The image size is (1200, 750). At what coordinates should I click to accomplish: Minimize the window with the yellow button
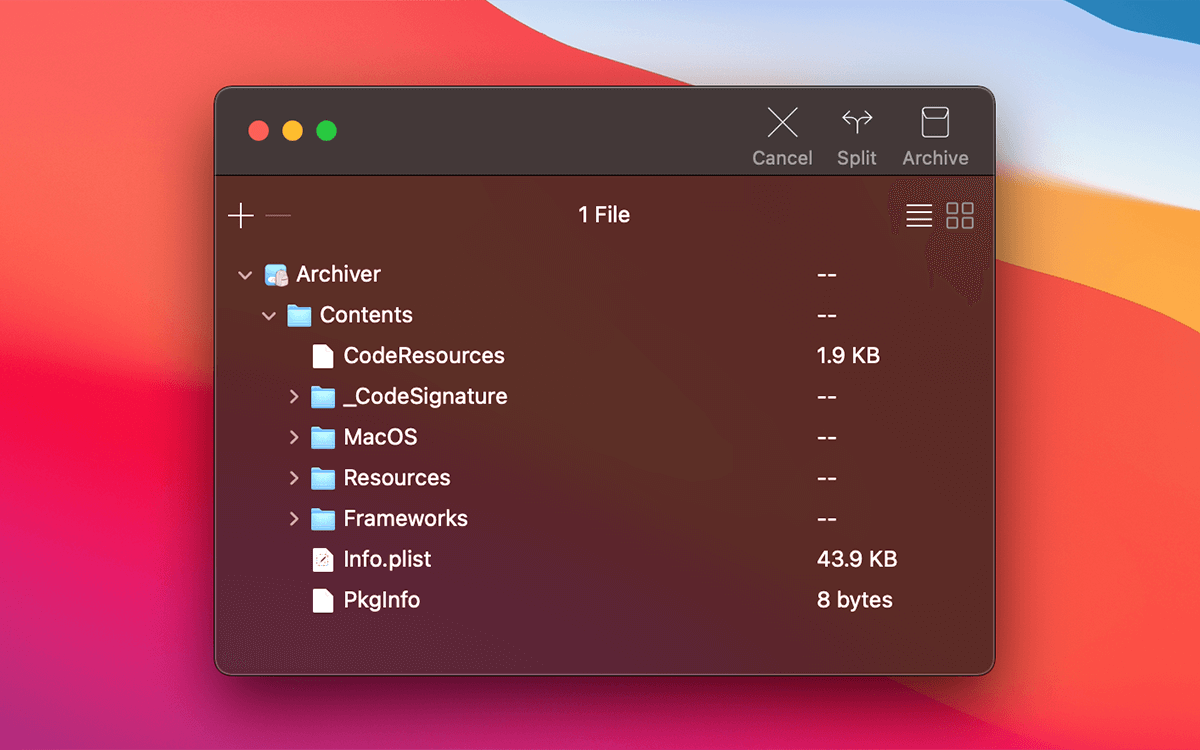(x=292, y=131)
